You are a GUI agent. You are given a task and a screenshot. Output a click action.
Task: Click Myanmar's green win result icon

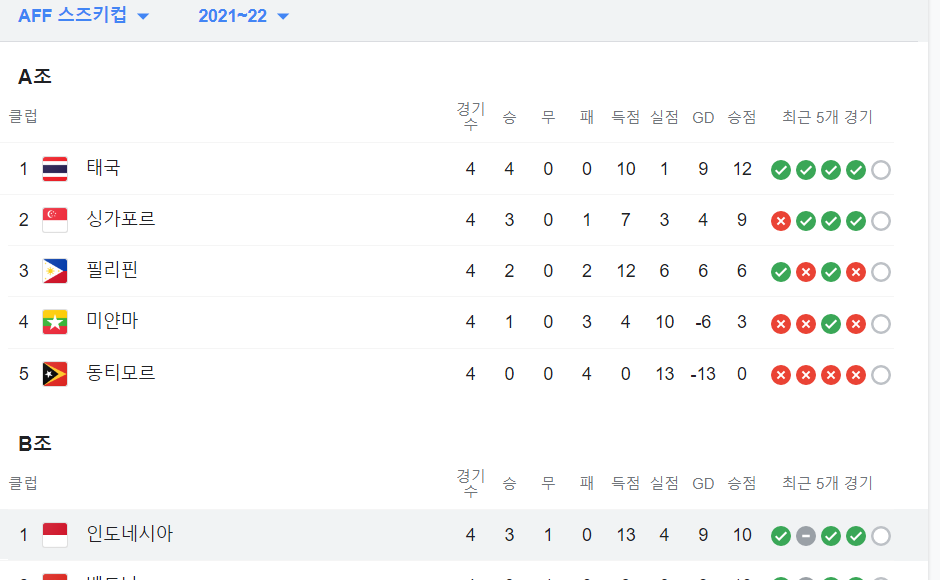831,324
